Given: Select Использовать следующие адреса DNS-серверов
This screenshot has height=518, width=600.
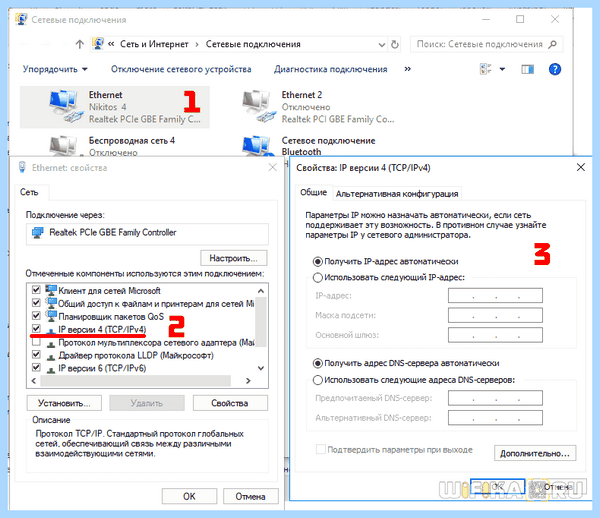Looking at the screenshot, I should [318, 380].
